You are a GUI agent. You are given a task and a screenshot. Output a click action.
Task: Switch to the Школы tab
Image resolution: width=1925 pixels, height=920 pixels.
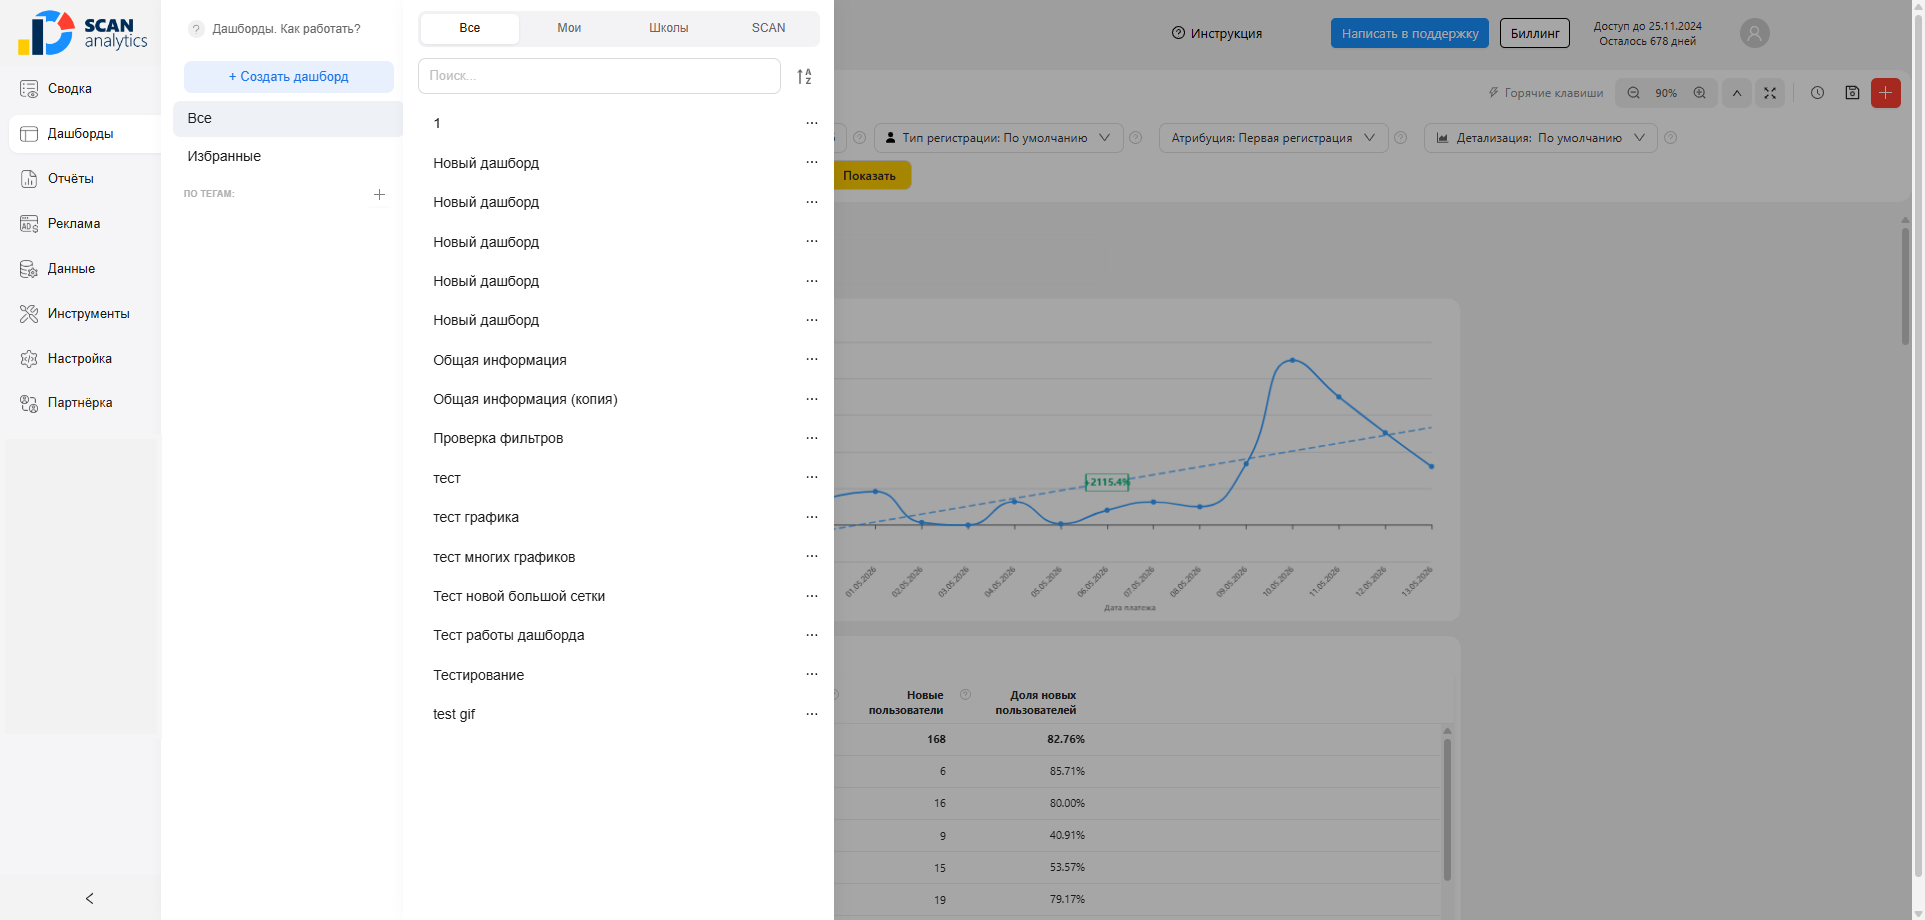669,28
